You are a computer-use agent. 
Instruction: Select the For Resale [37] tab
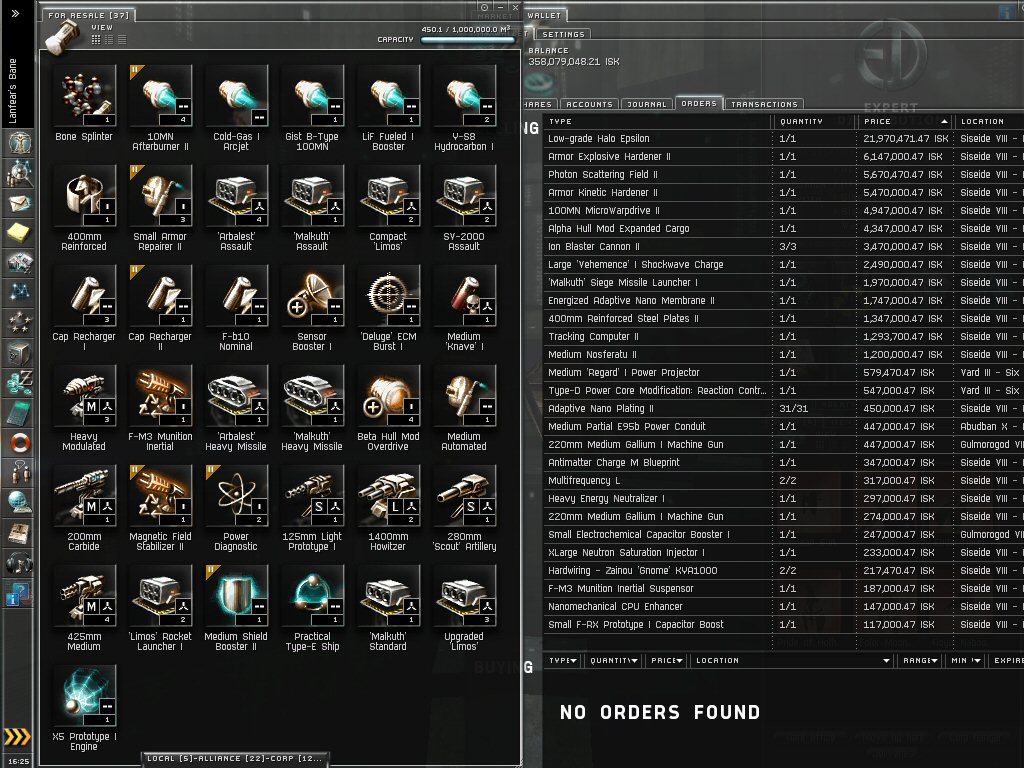tap(88, 15)
